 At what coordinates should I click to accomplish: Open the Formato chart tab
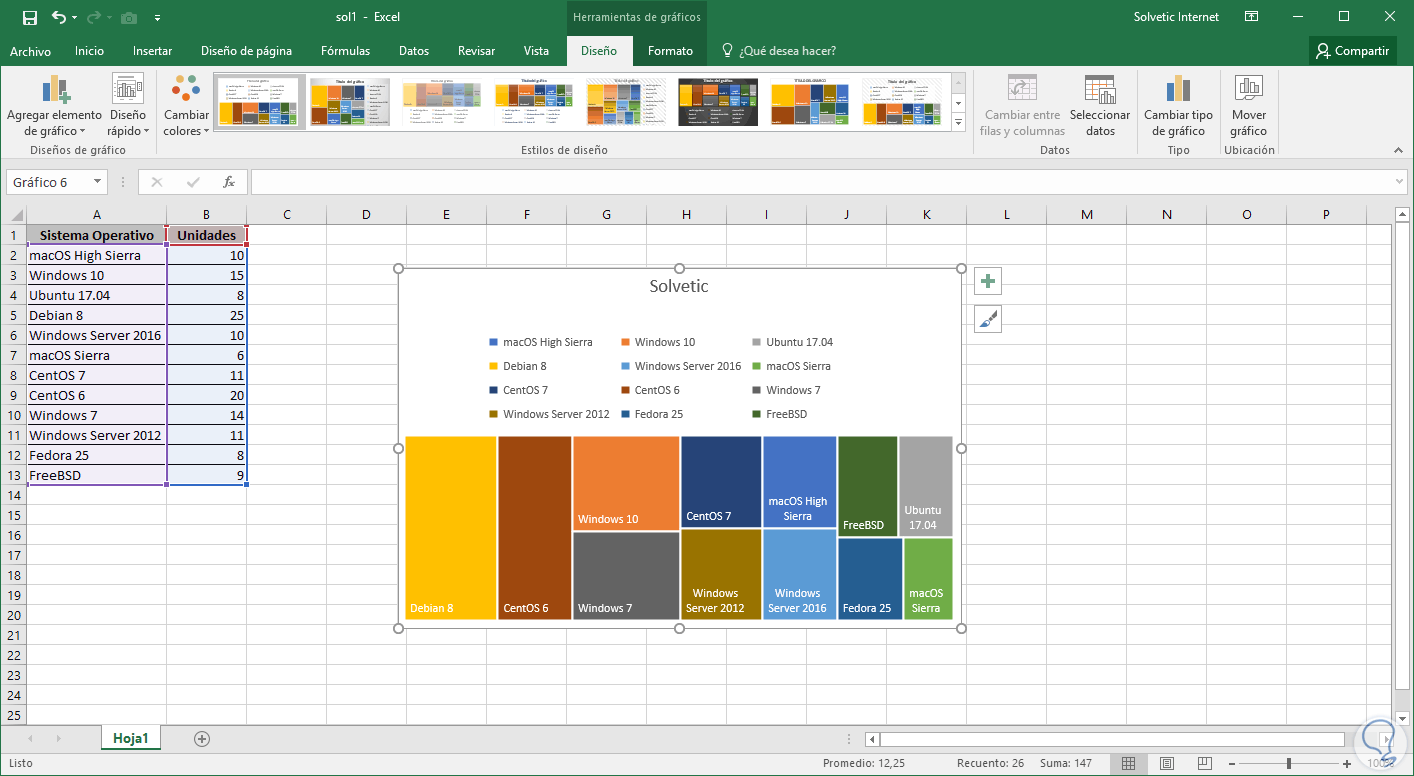(x=670, y=51)
